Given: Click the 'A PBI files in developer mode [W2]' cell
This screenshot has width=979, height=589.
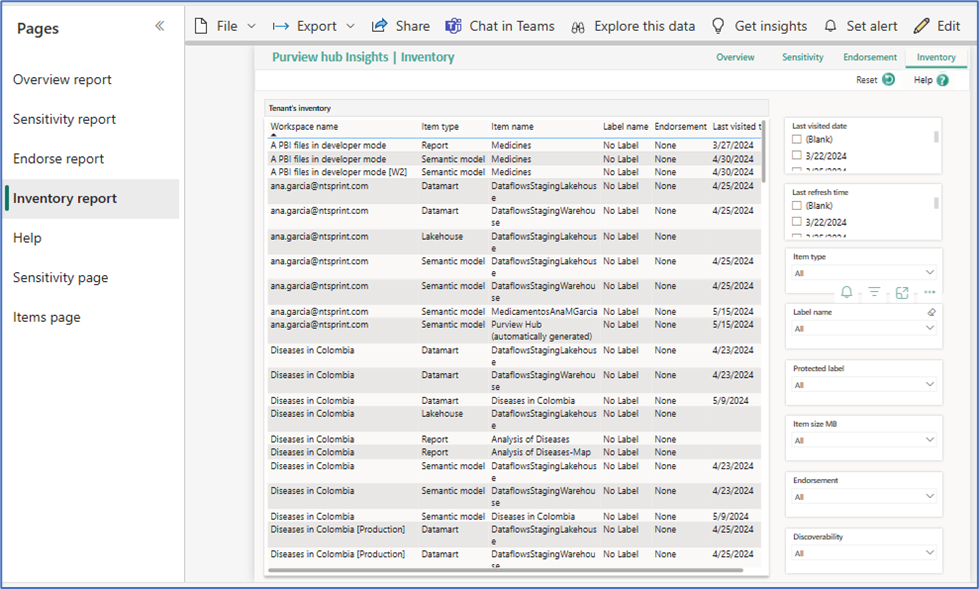Looking at the screenshot, I should (338, 172).
